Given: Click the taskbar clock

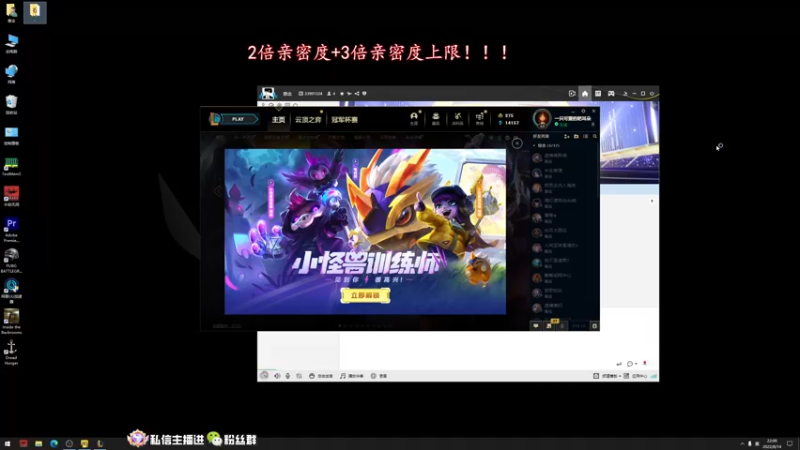Looking at the screenshot, I should point(772,443).
